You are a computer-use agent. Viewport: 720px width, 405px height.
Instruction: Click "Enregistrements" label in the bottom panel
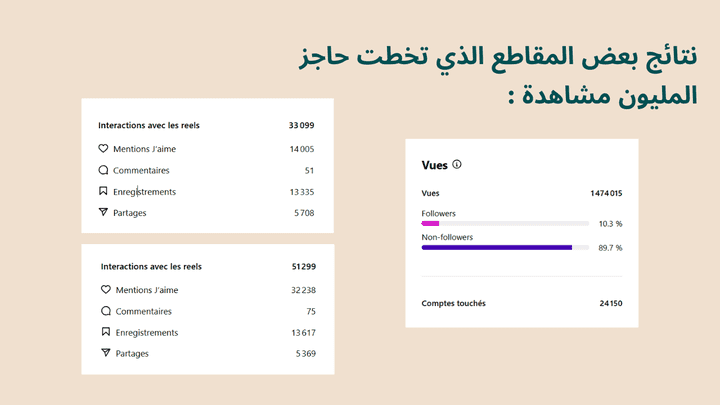coord(147,332)
